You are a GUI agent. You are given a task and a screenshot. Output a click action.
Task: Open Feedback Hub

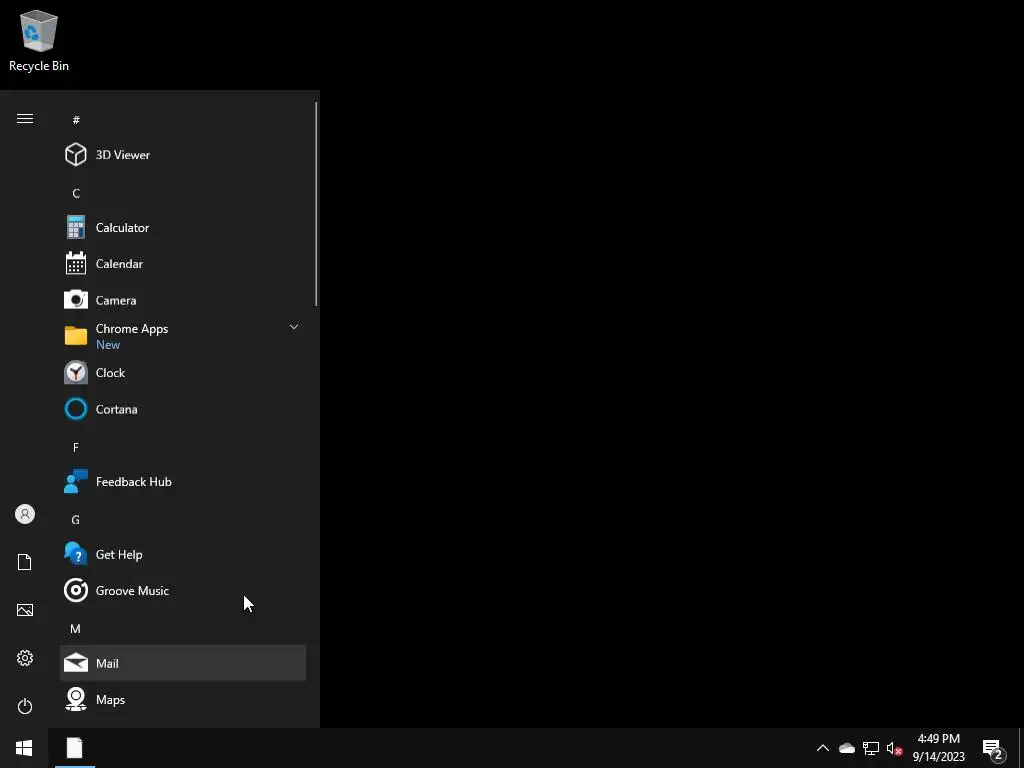coord(183,482)
